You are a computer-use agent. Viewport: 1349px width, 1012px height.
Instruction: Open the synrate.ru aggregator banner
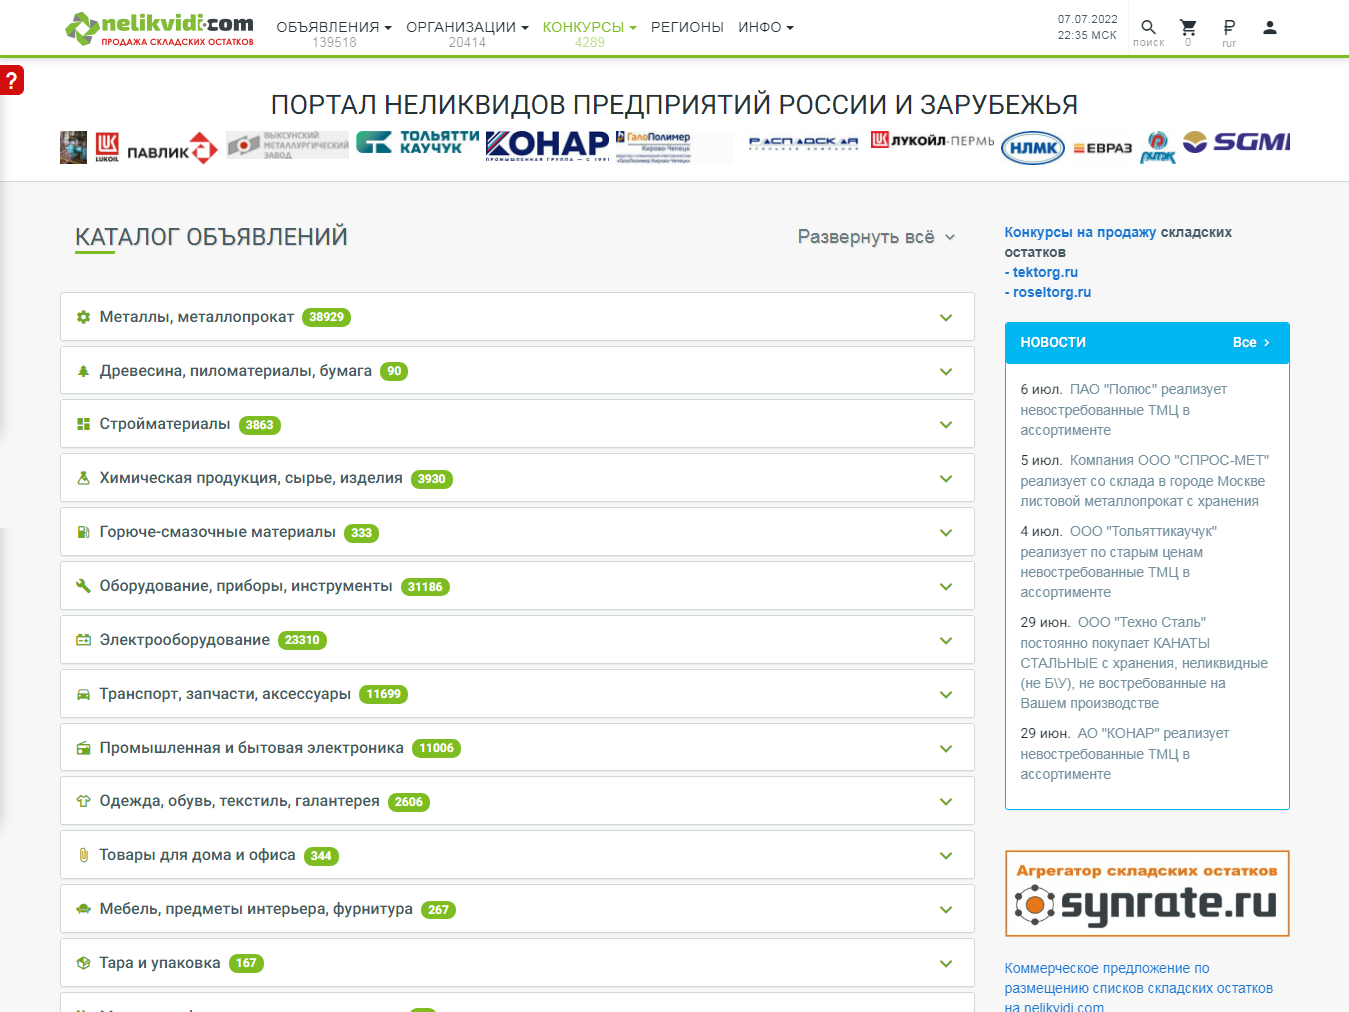(x=1147, y=893)
